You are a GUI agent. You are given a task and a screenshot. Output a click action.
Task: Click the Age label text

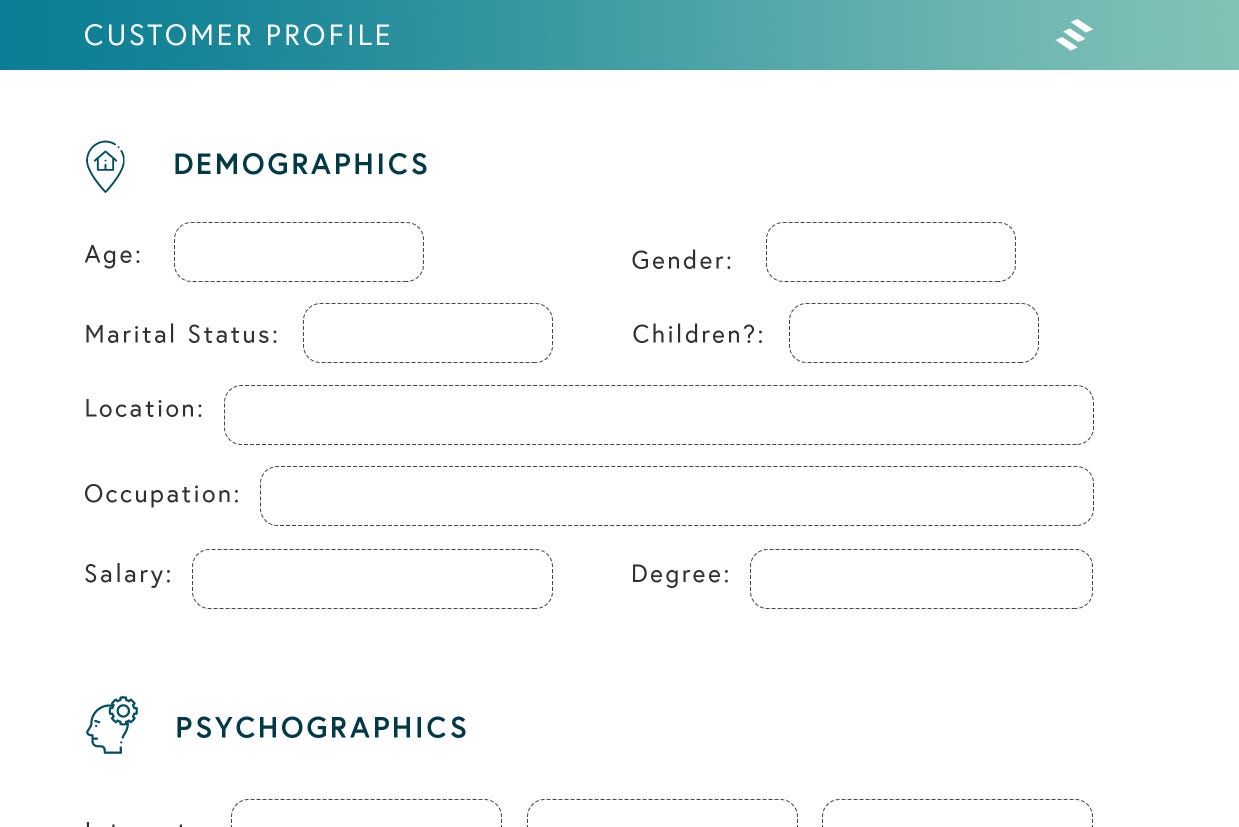(x=113, y=255)
